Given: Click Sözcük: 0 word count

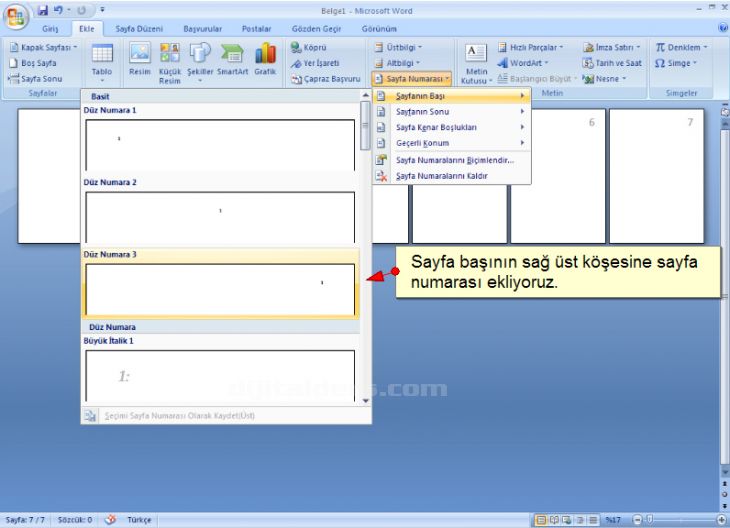Looking at the screenshot, I should (x=75, y=520).
